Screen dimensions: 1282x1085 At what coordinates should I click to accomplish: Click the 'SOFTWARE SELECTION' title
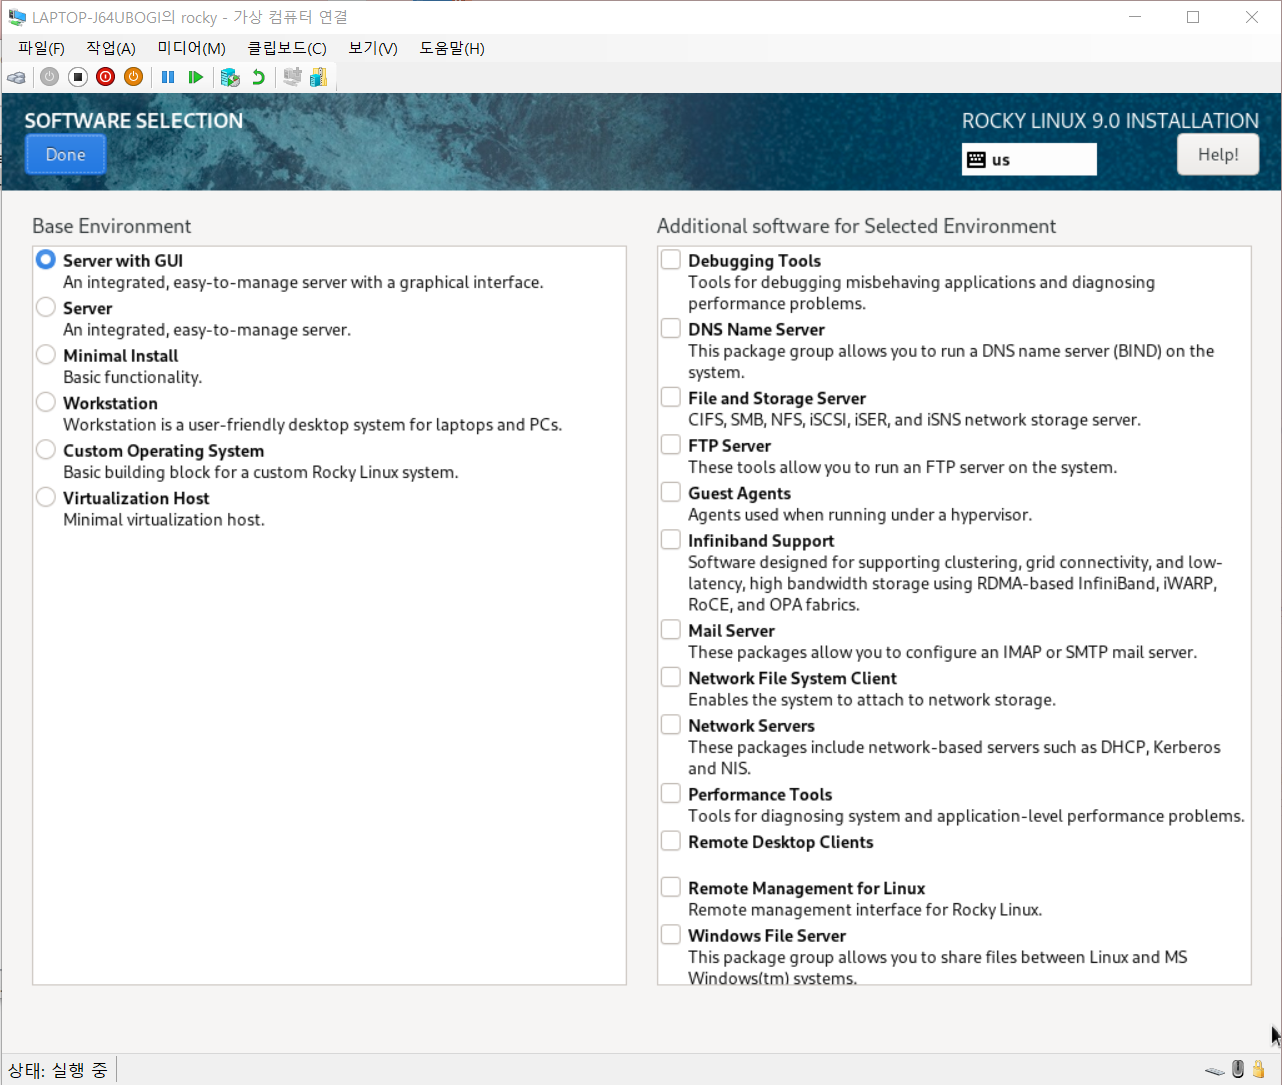(134, 121)
